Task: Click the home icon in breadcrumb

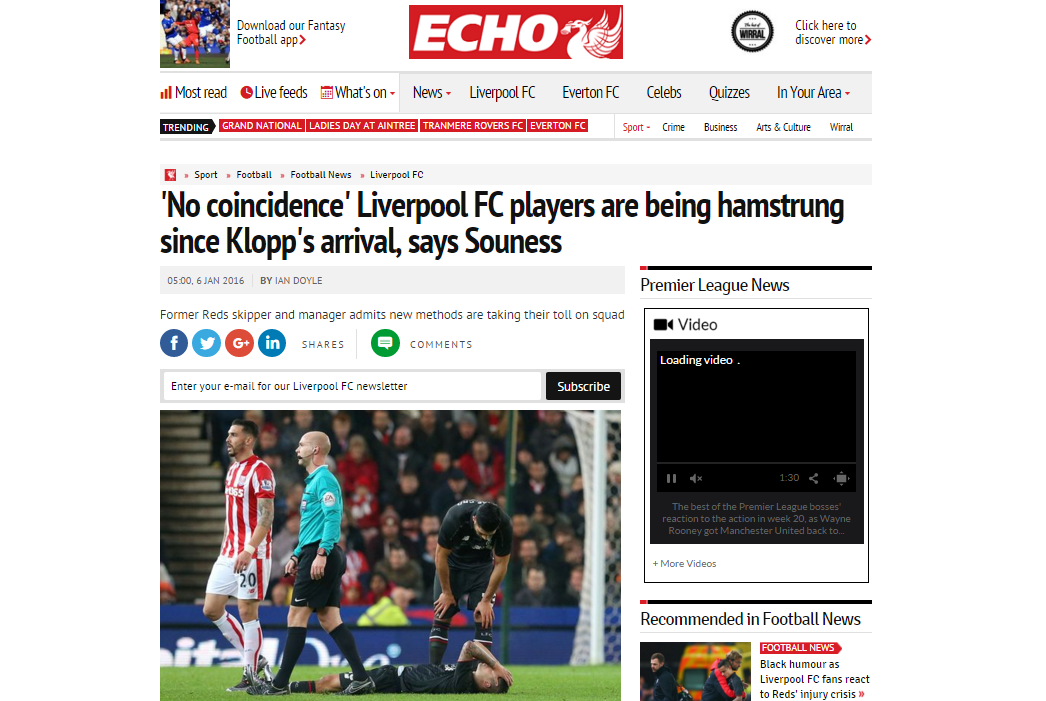Action: (171, 175)
